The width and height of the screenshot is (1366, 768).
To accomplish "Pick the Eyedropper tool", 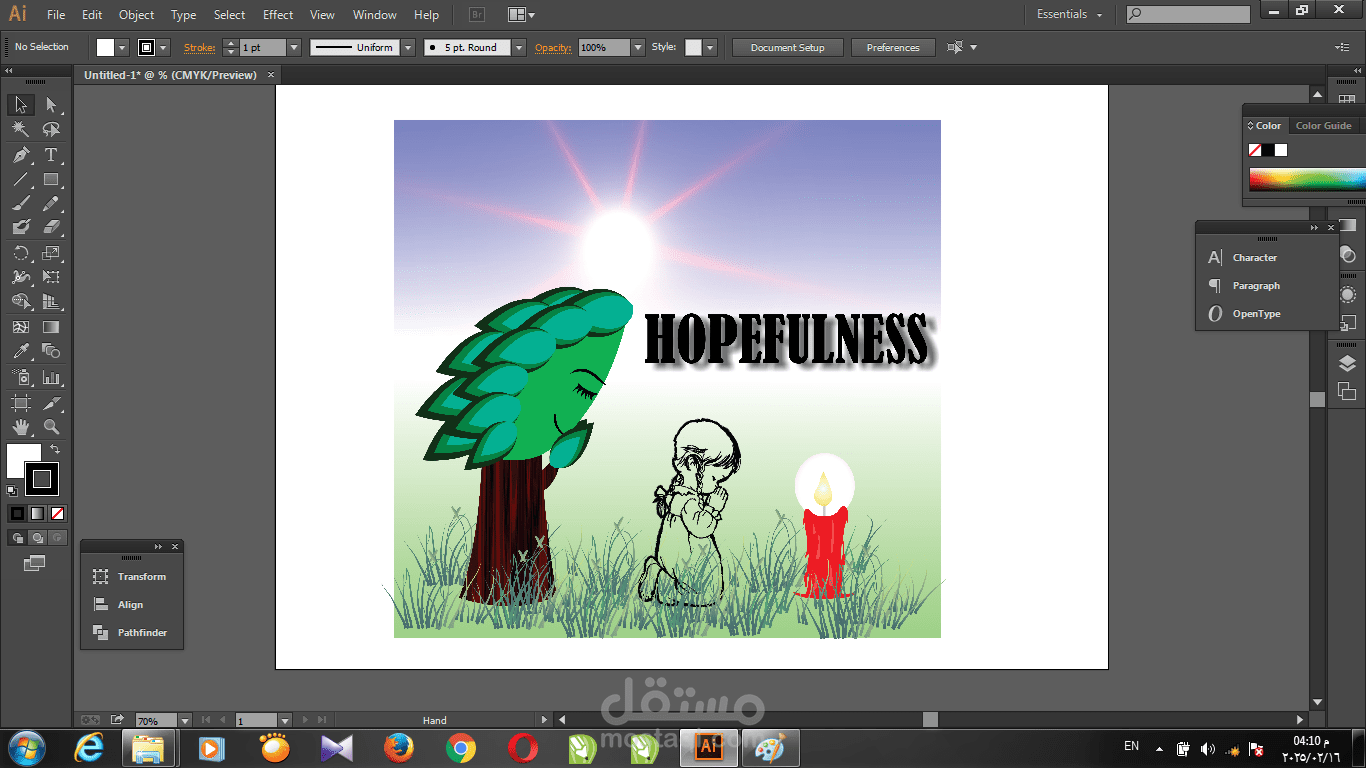I will (21, 352).
